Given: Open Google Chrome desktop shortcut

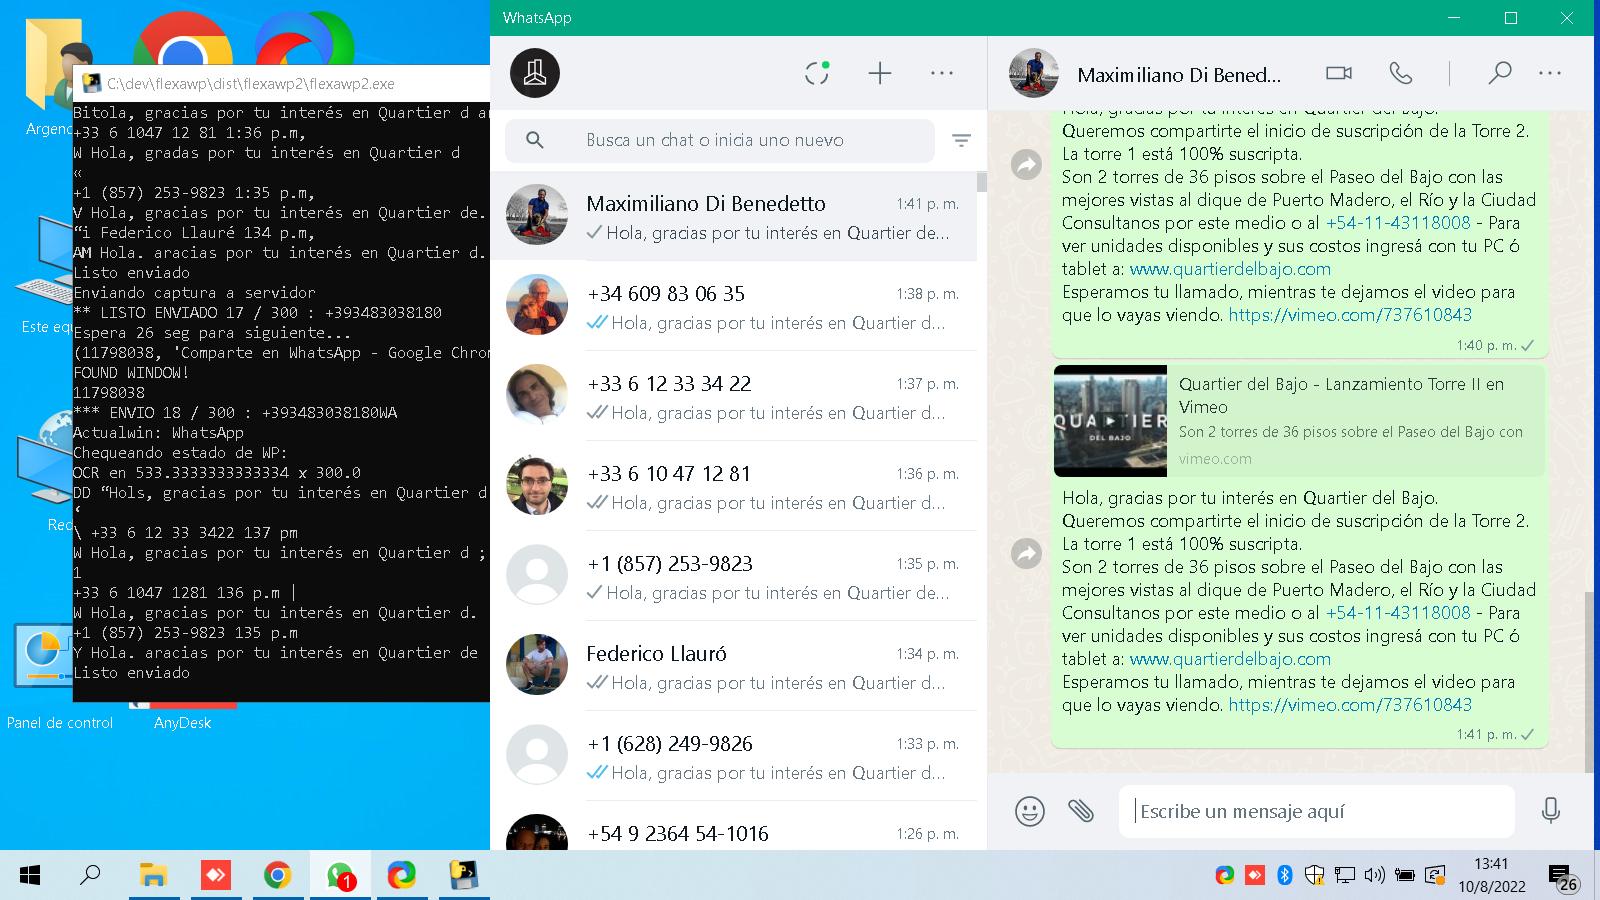Looking at the screenshot, I should click(182, 40).
